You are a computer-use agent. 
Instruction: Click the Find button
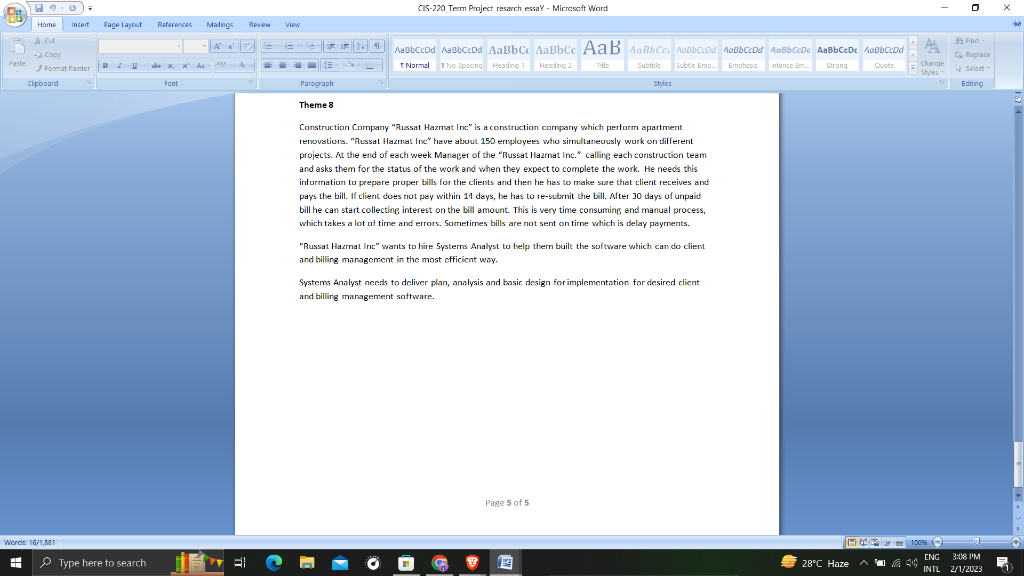click(969, 40)
